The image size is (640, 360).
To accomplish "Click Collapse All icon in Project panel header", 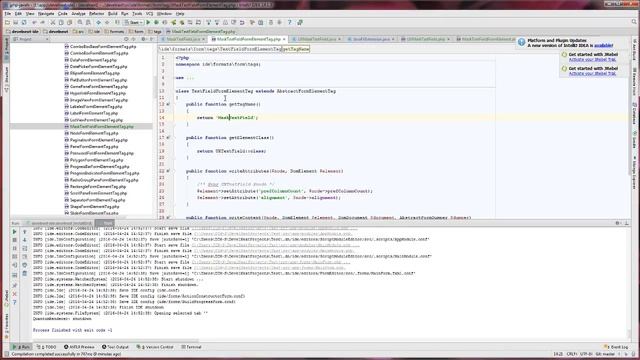I will pyautogui.click(x=133, y=39).
